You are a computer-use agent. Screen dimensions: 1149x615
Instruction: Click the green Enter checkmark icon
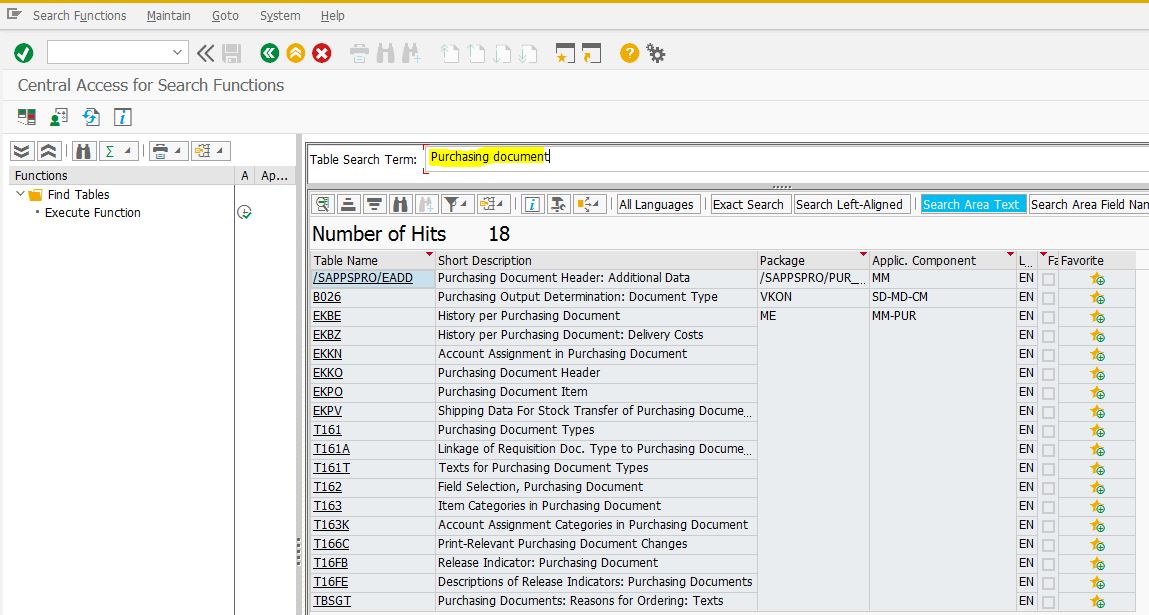24,53
